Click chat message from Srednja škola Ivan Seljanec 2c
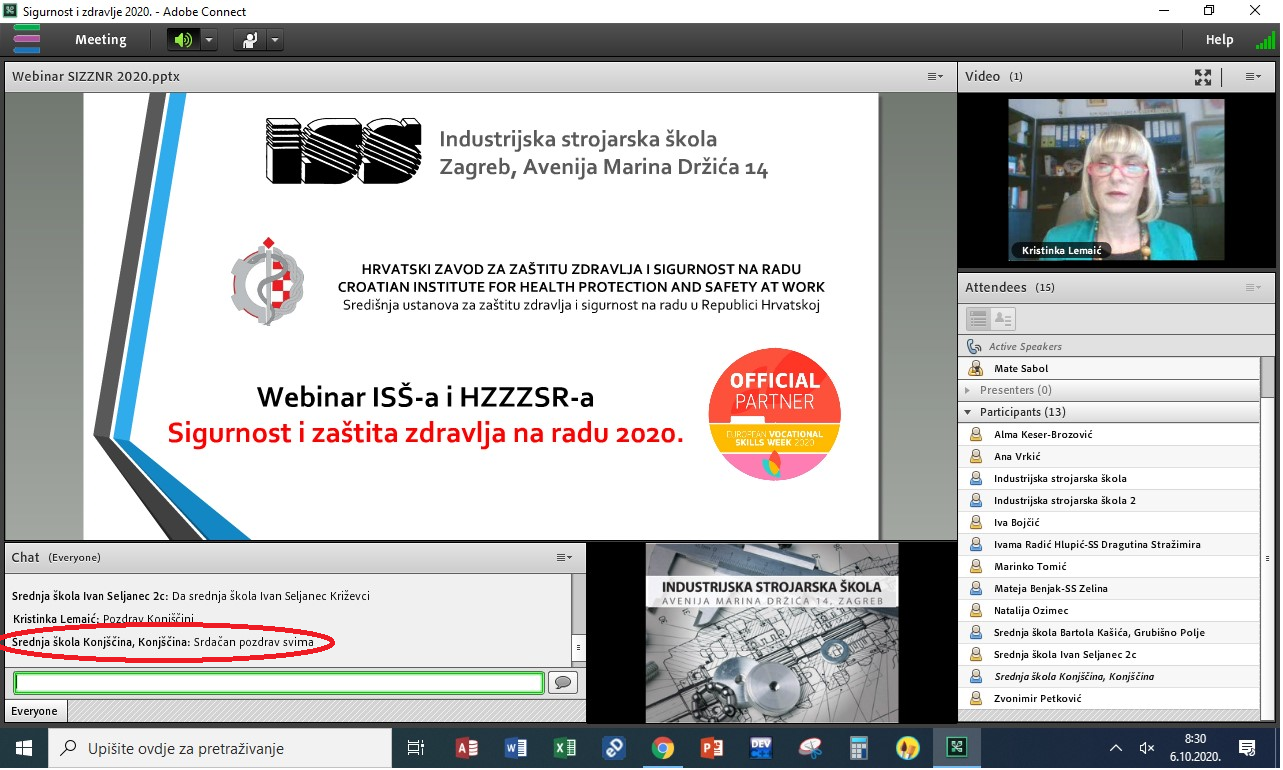The image size is (1283, 770). (x=191, y=596)
